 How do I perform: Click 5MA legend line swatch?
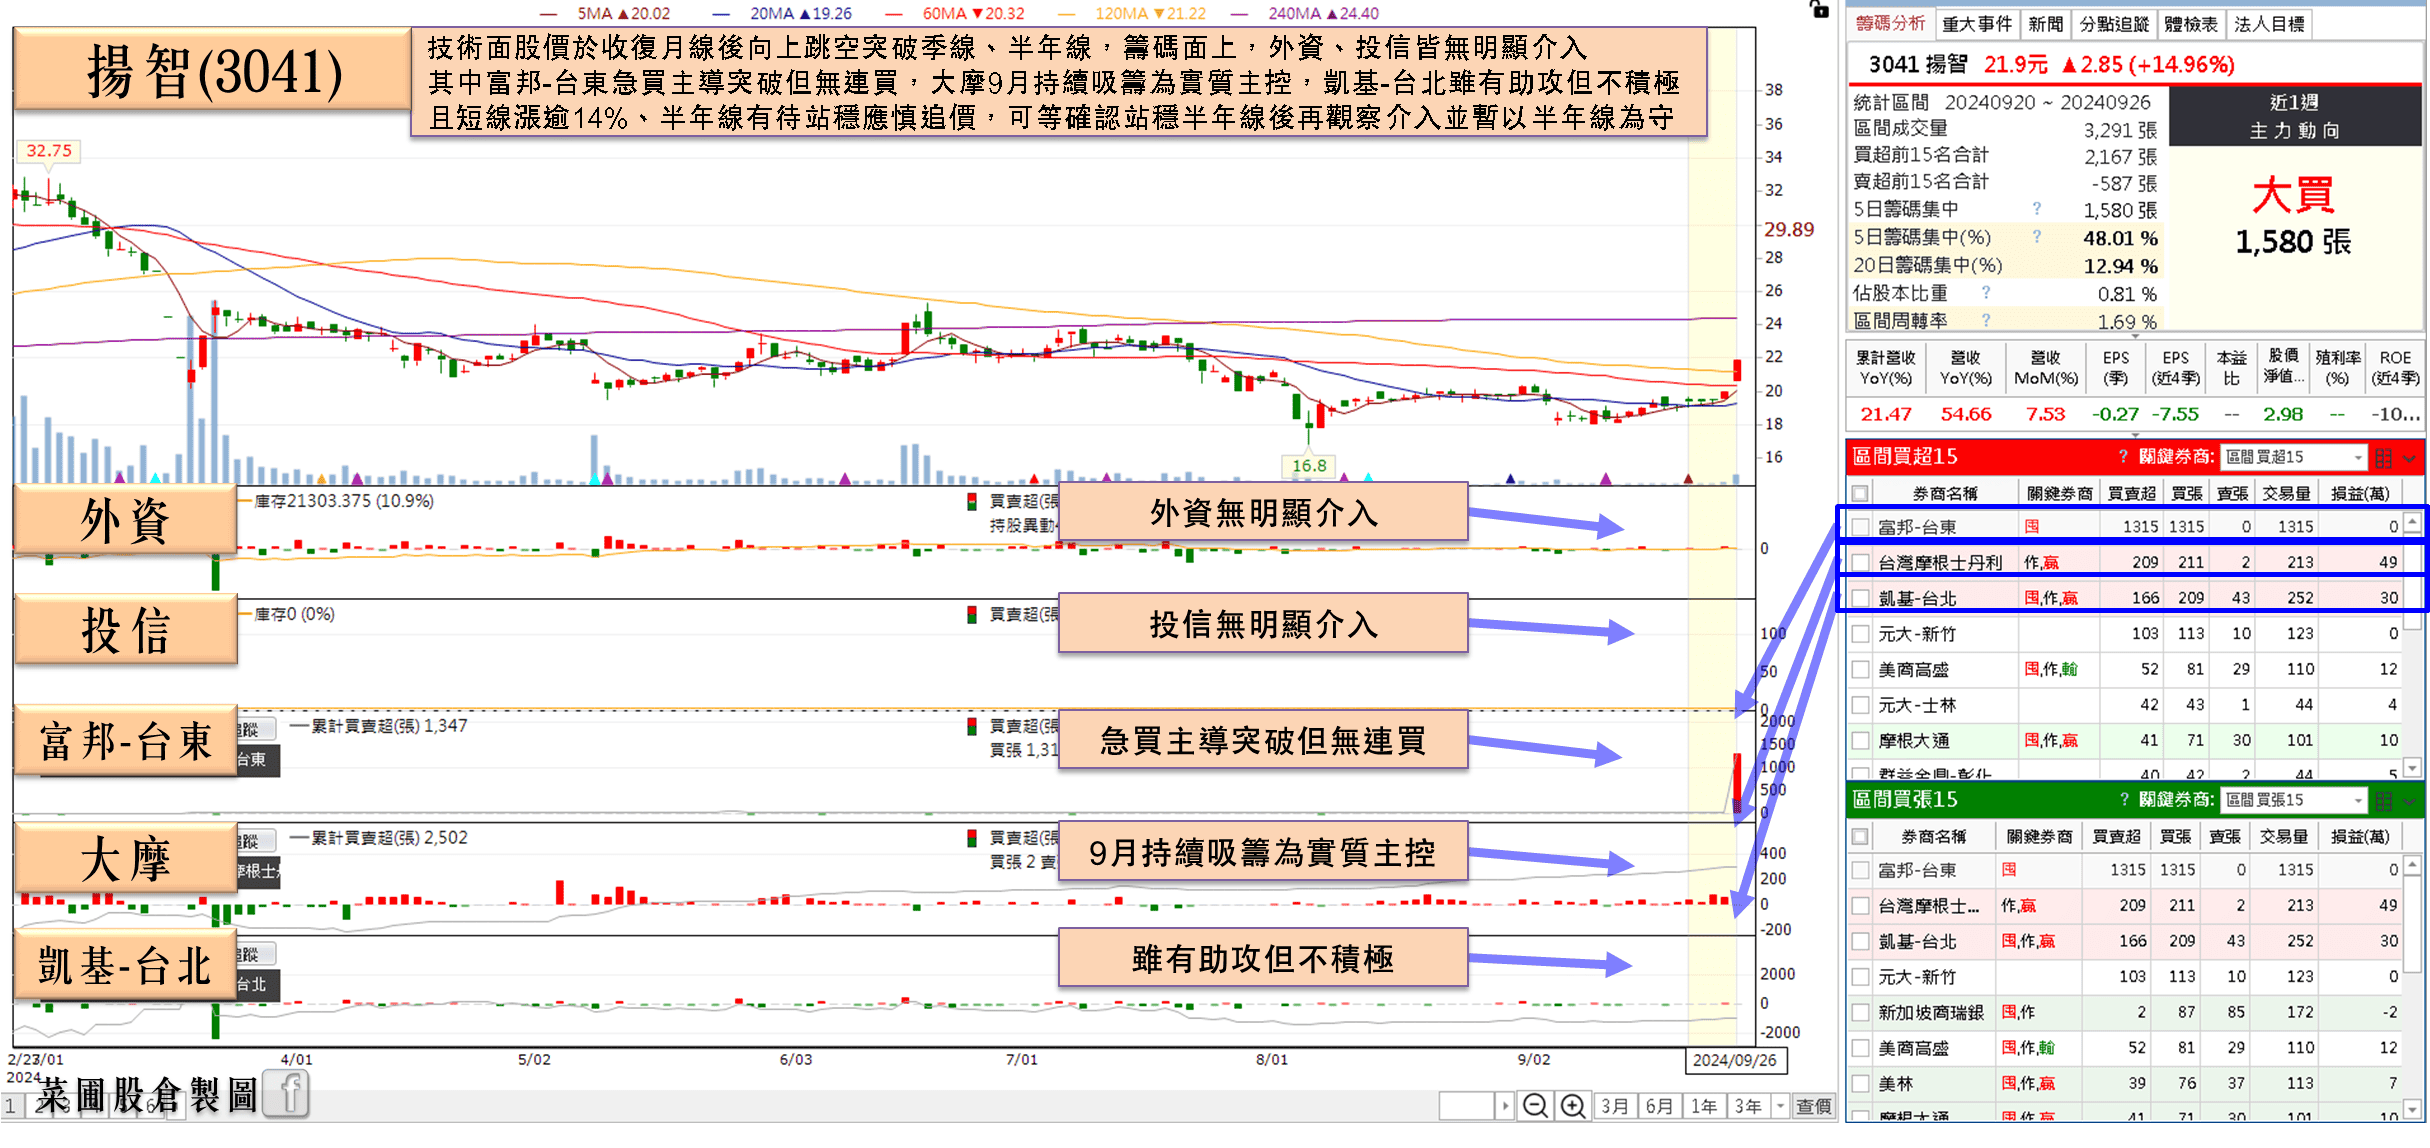[x=548, y=14]
